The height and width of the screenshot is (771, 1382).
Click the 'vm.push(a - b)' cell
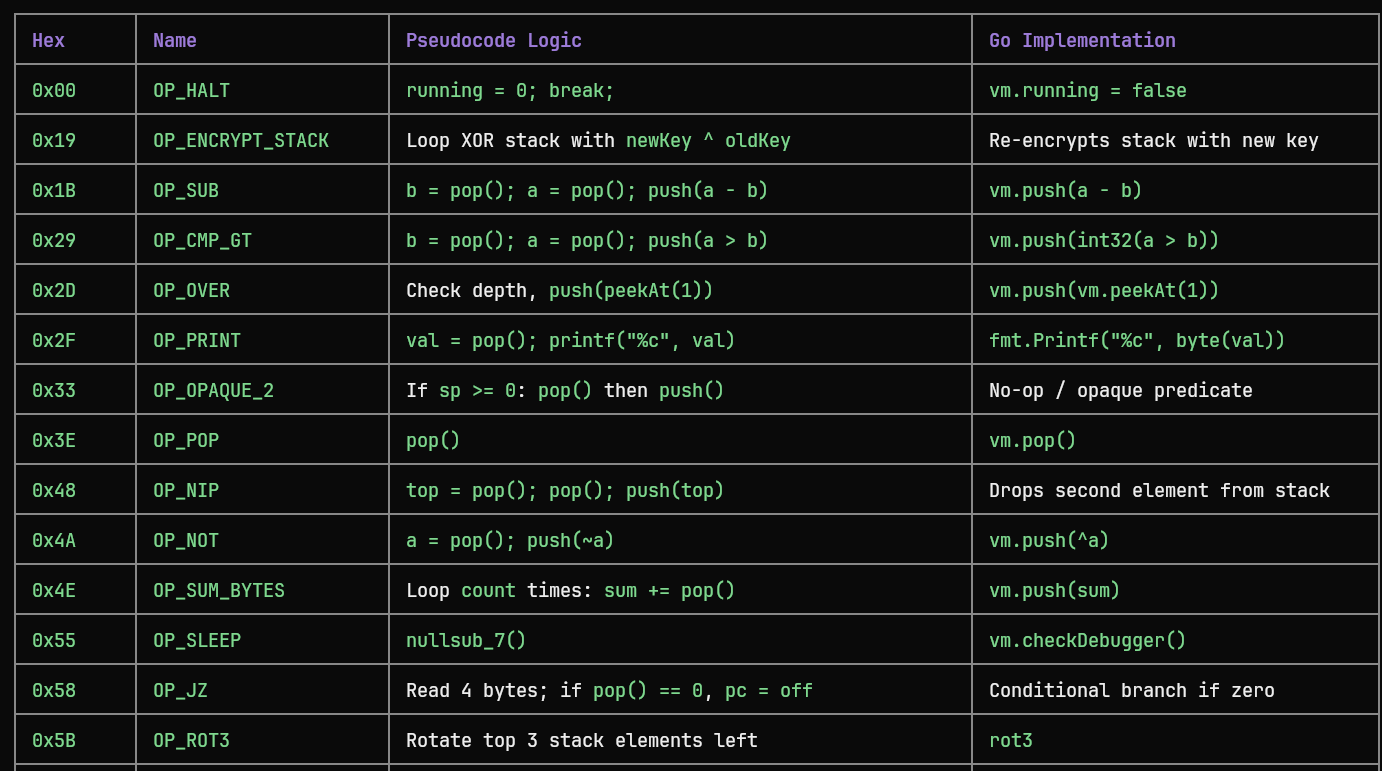point(1176,190)
